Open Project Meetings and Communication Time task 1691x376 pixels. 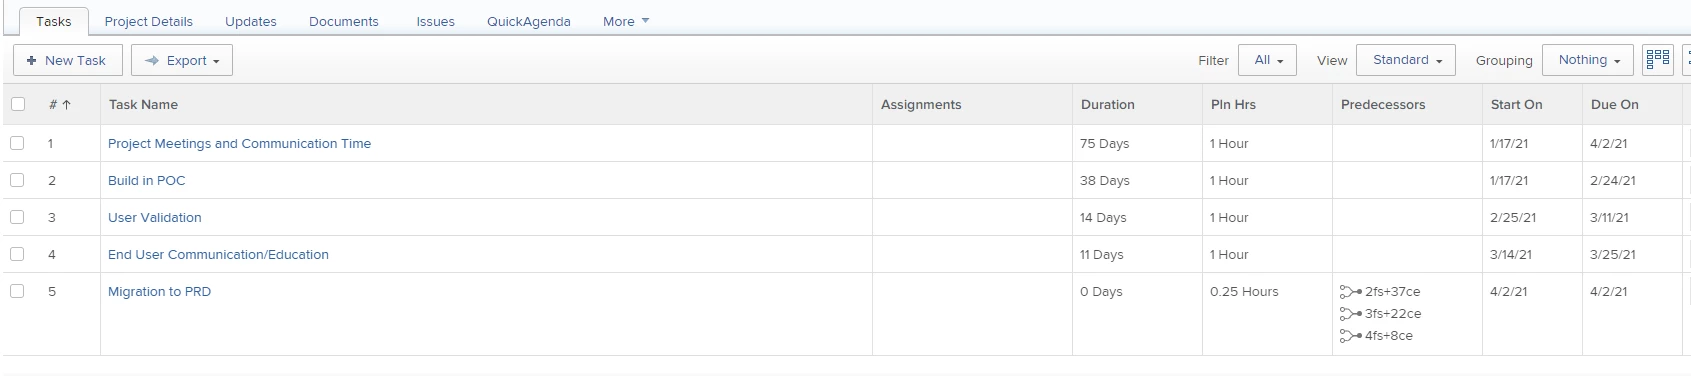(x=239, y=143)
